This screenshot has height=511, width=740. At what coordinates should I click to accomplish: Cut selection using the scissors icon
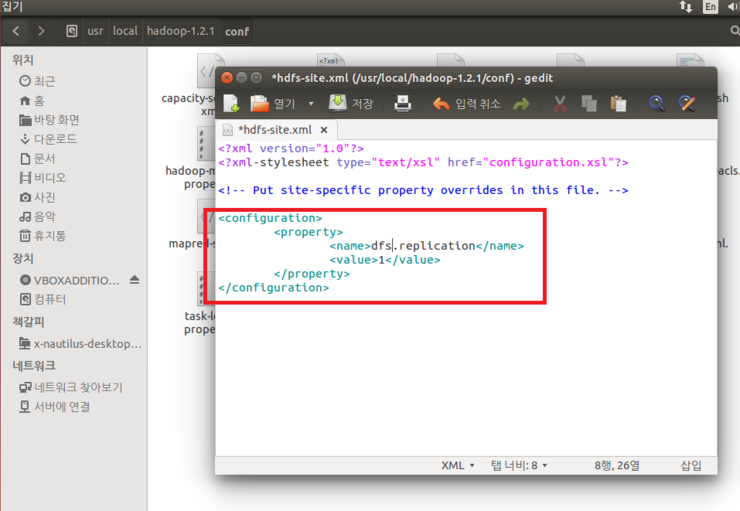560,103
